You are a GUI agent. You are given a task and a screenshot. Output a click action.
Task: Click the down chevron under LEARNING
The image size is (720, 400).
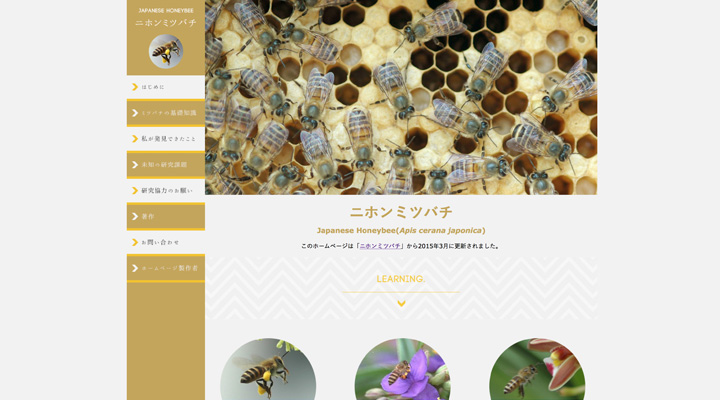coord(401,303)
